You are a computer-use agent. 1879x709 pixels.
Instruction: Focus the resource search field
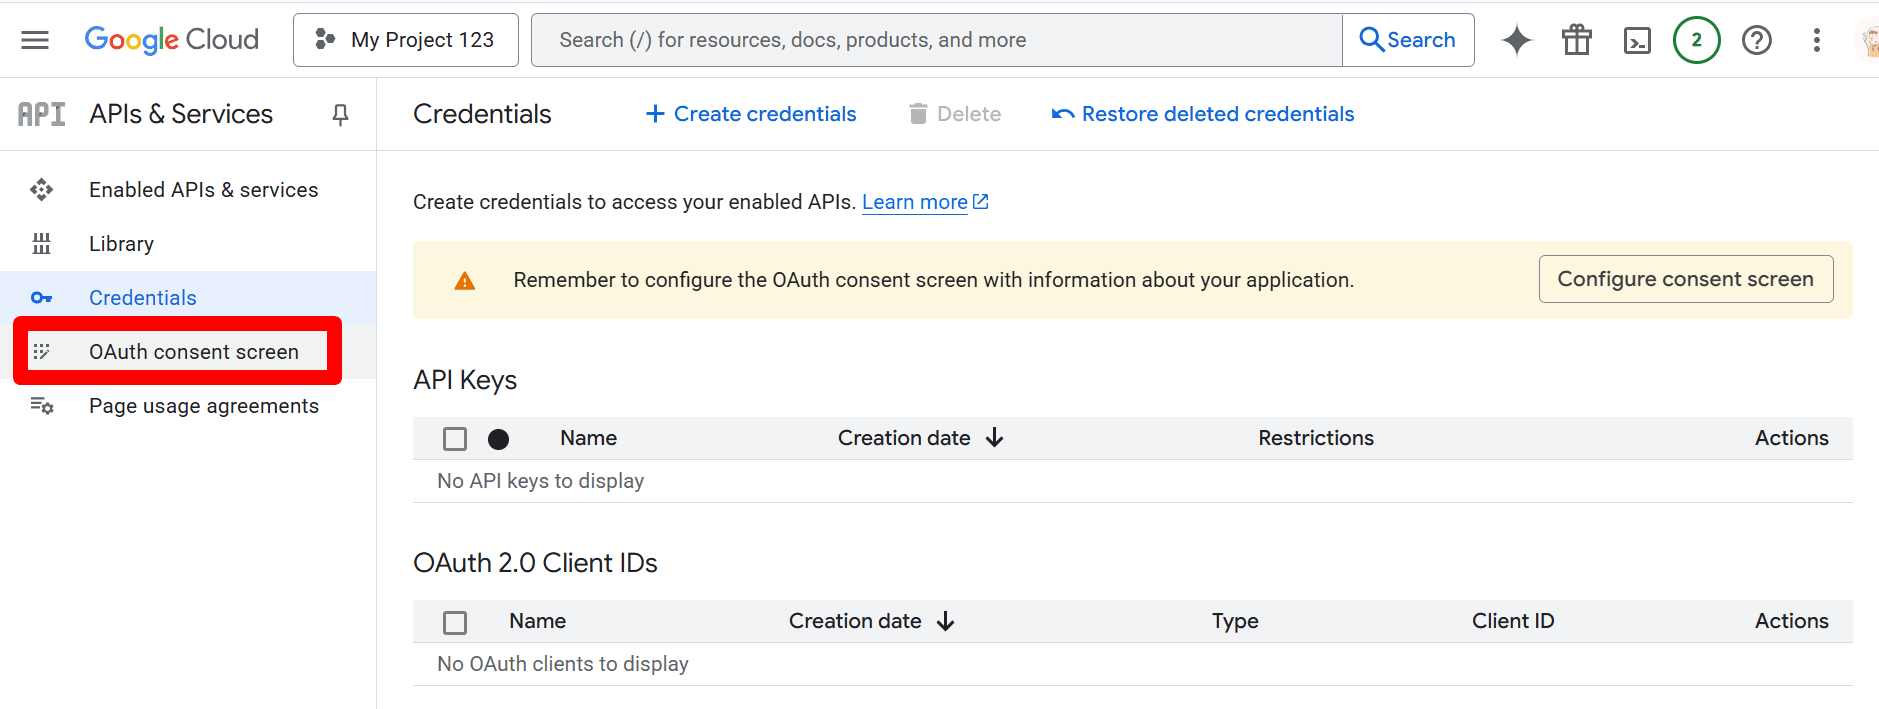click(937, 40)
